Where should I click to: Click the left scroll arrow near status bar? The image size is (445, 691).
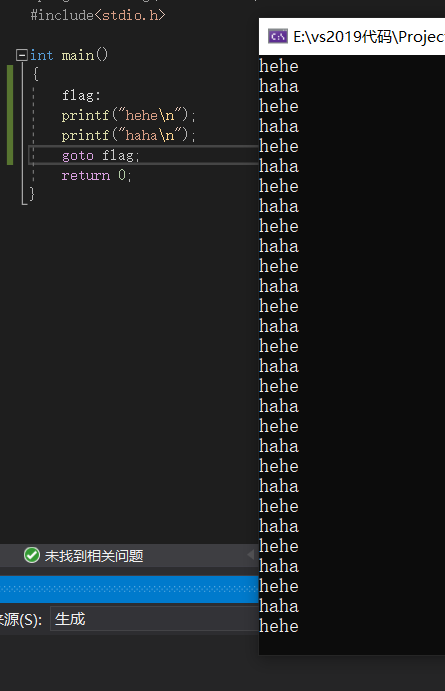point(250,555)
